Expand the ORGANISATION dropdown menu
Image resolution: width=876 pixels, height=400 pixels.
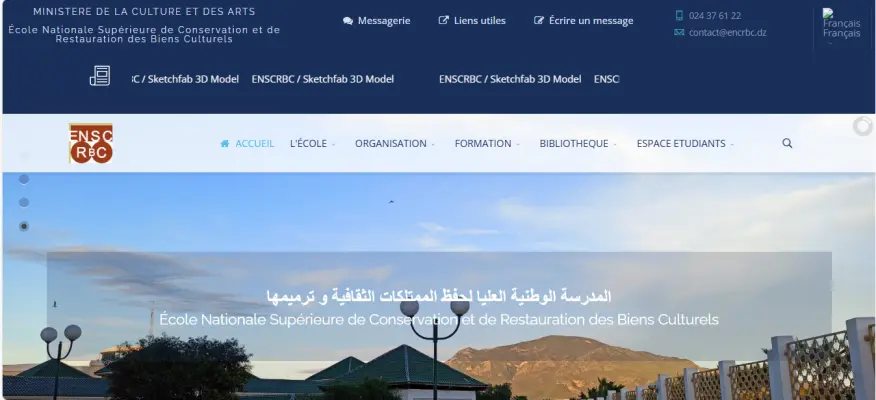[394, 144]
